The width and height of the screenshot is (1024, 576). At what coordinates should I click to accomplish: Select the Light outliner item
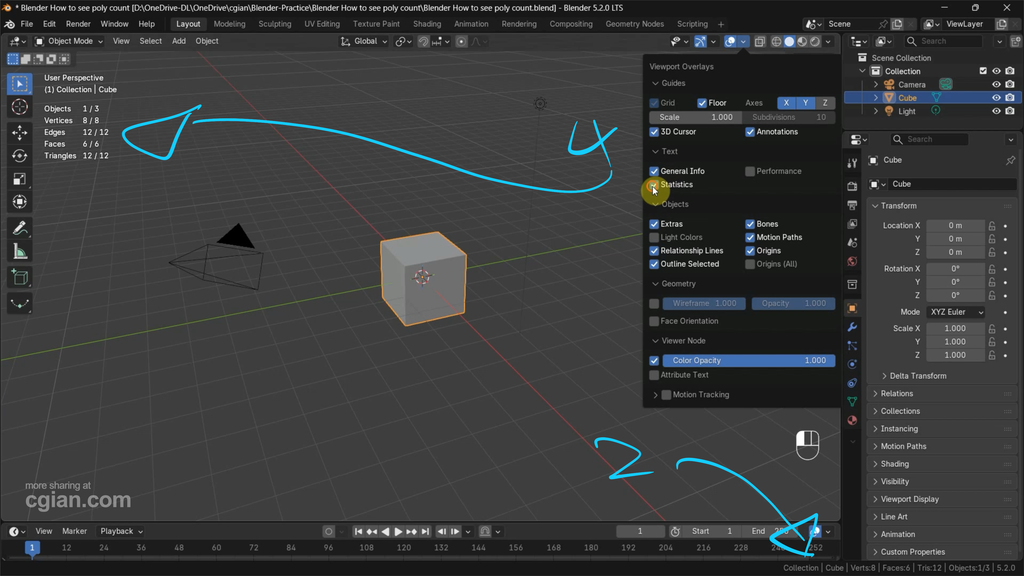(906, 112)
